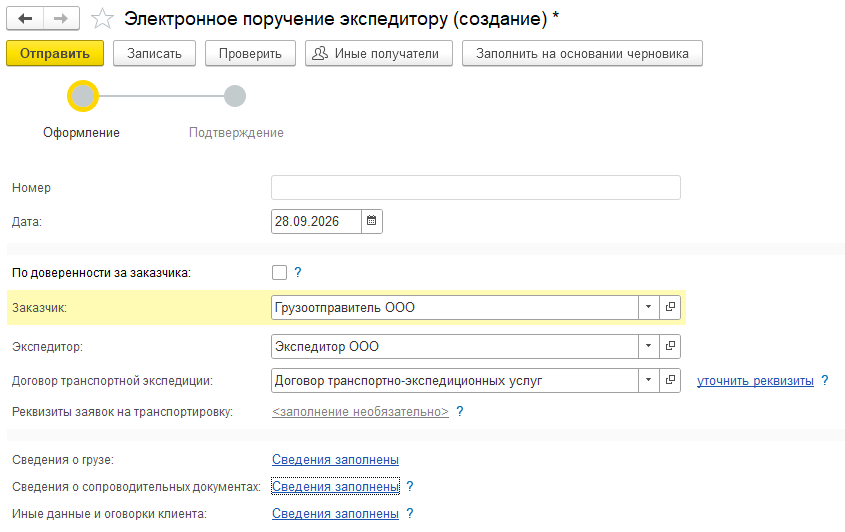Click the Реквизиты заявок на транспортировку label
This screenshot has height=532, width=845.
(x=122, y=412)
